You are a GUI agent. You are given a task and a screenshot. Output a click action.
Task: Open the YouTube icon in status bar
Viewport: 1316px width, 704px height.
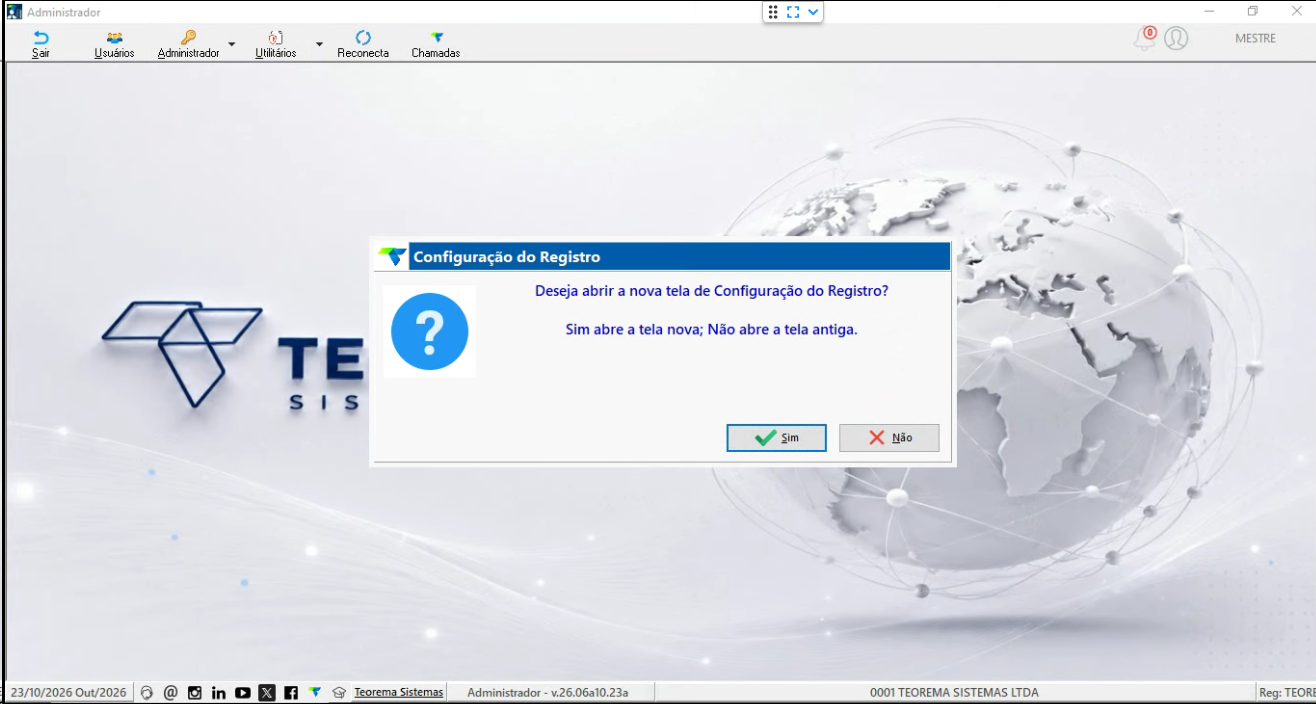243,692
